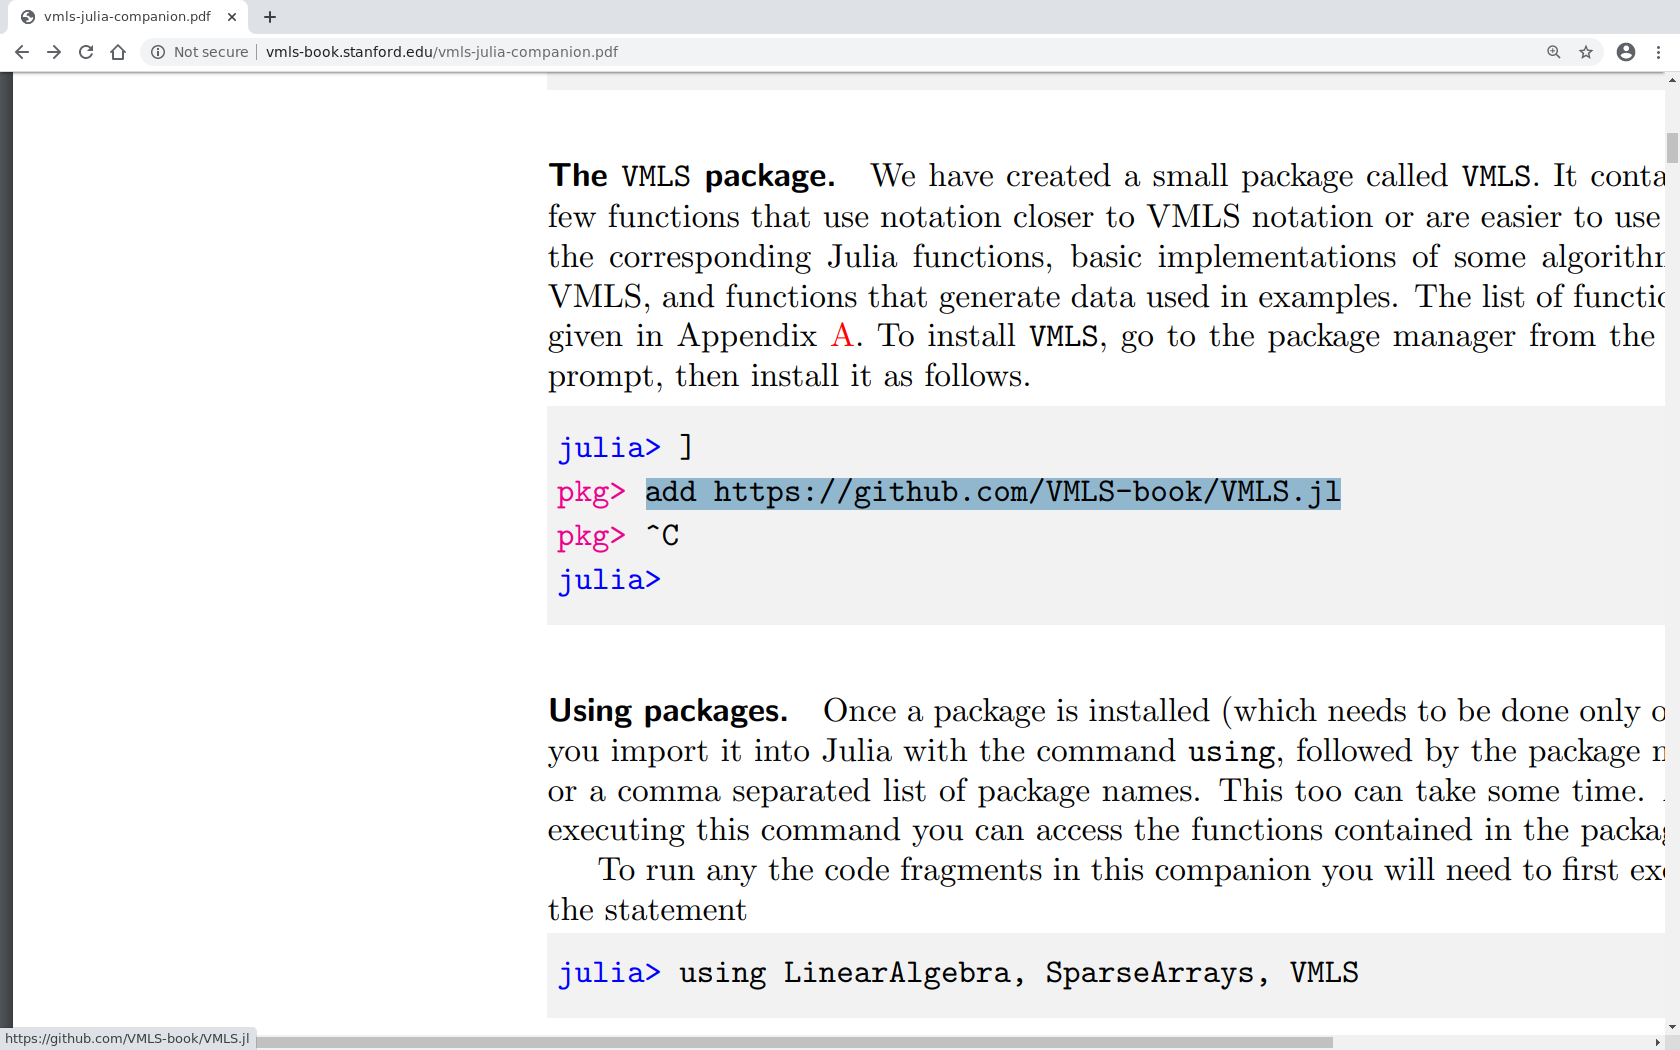This screenshot has width=1680, height=1050.
Task: Click the vertical scrollbar down arrow
Action: [1672, 1027]
